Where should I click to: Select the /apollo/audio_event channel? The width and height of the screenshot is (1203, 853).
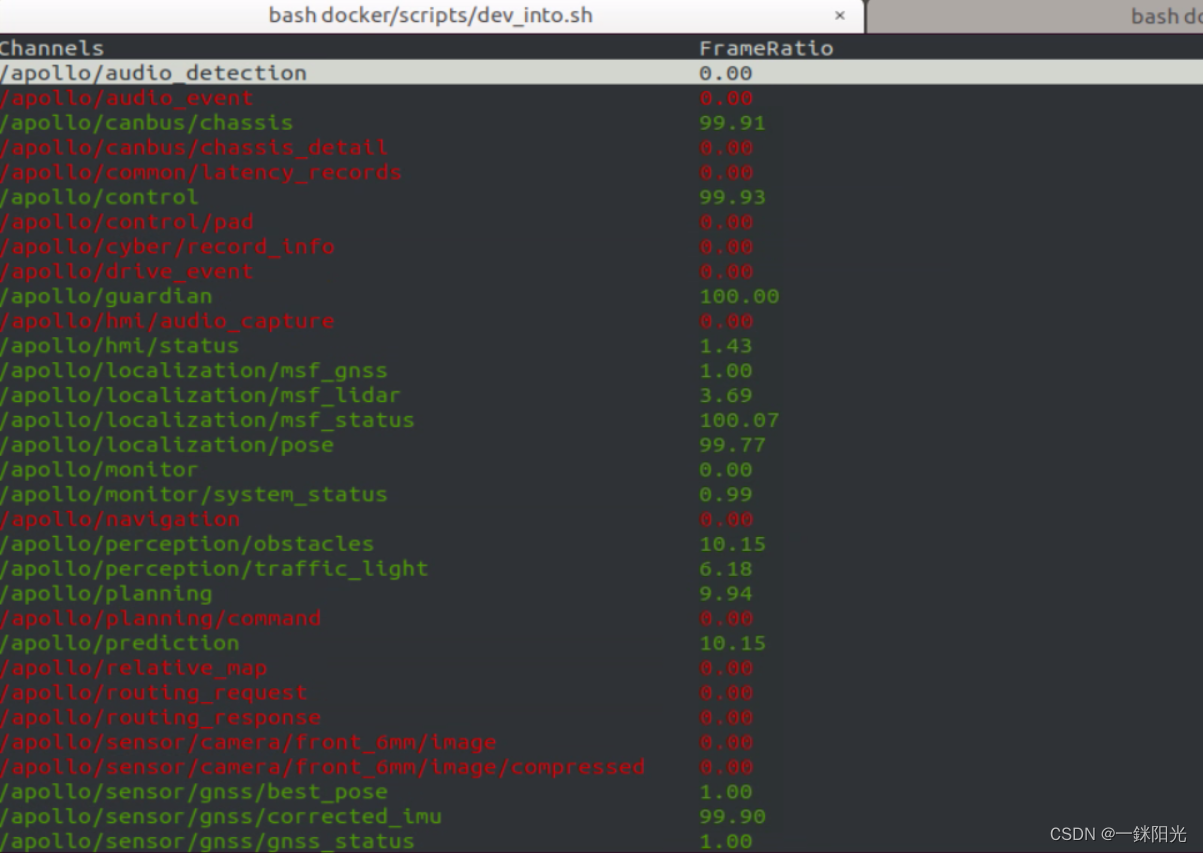pyautogui.click(x=127, y=98)
